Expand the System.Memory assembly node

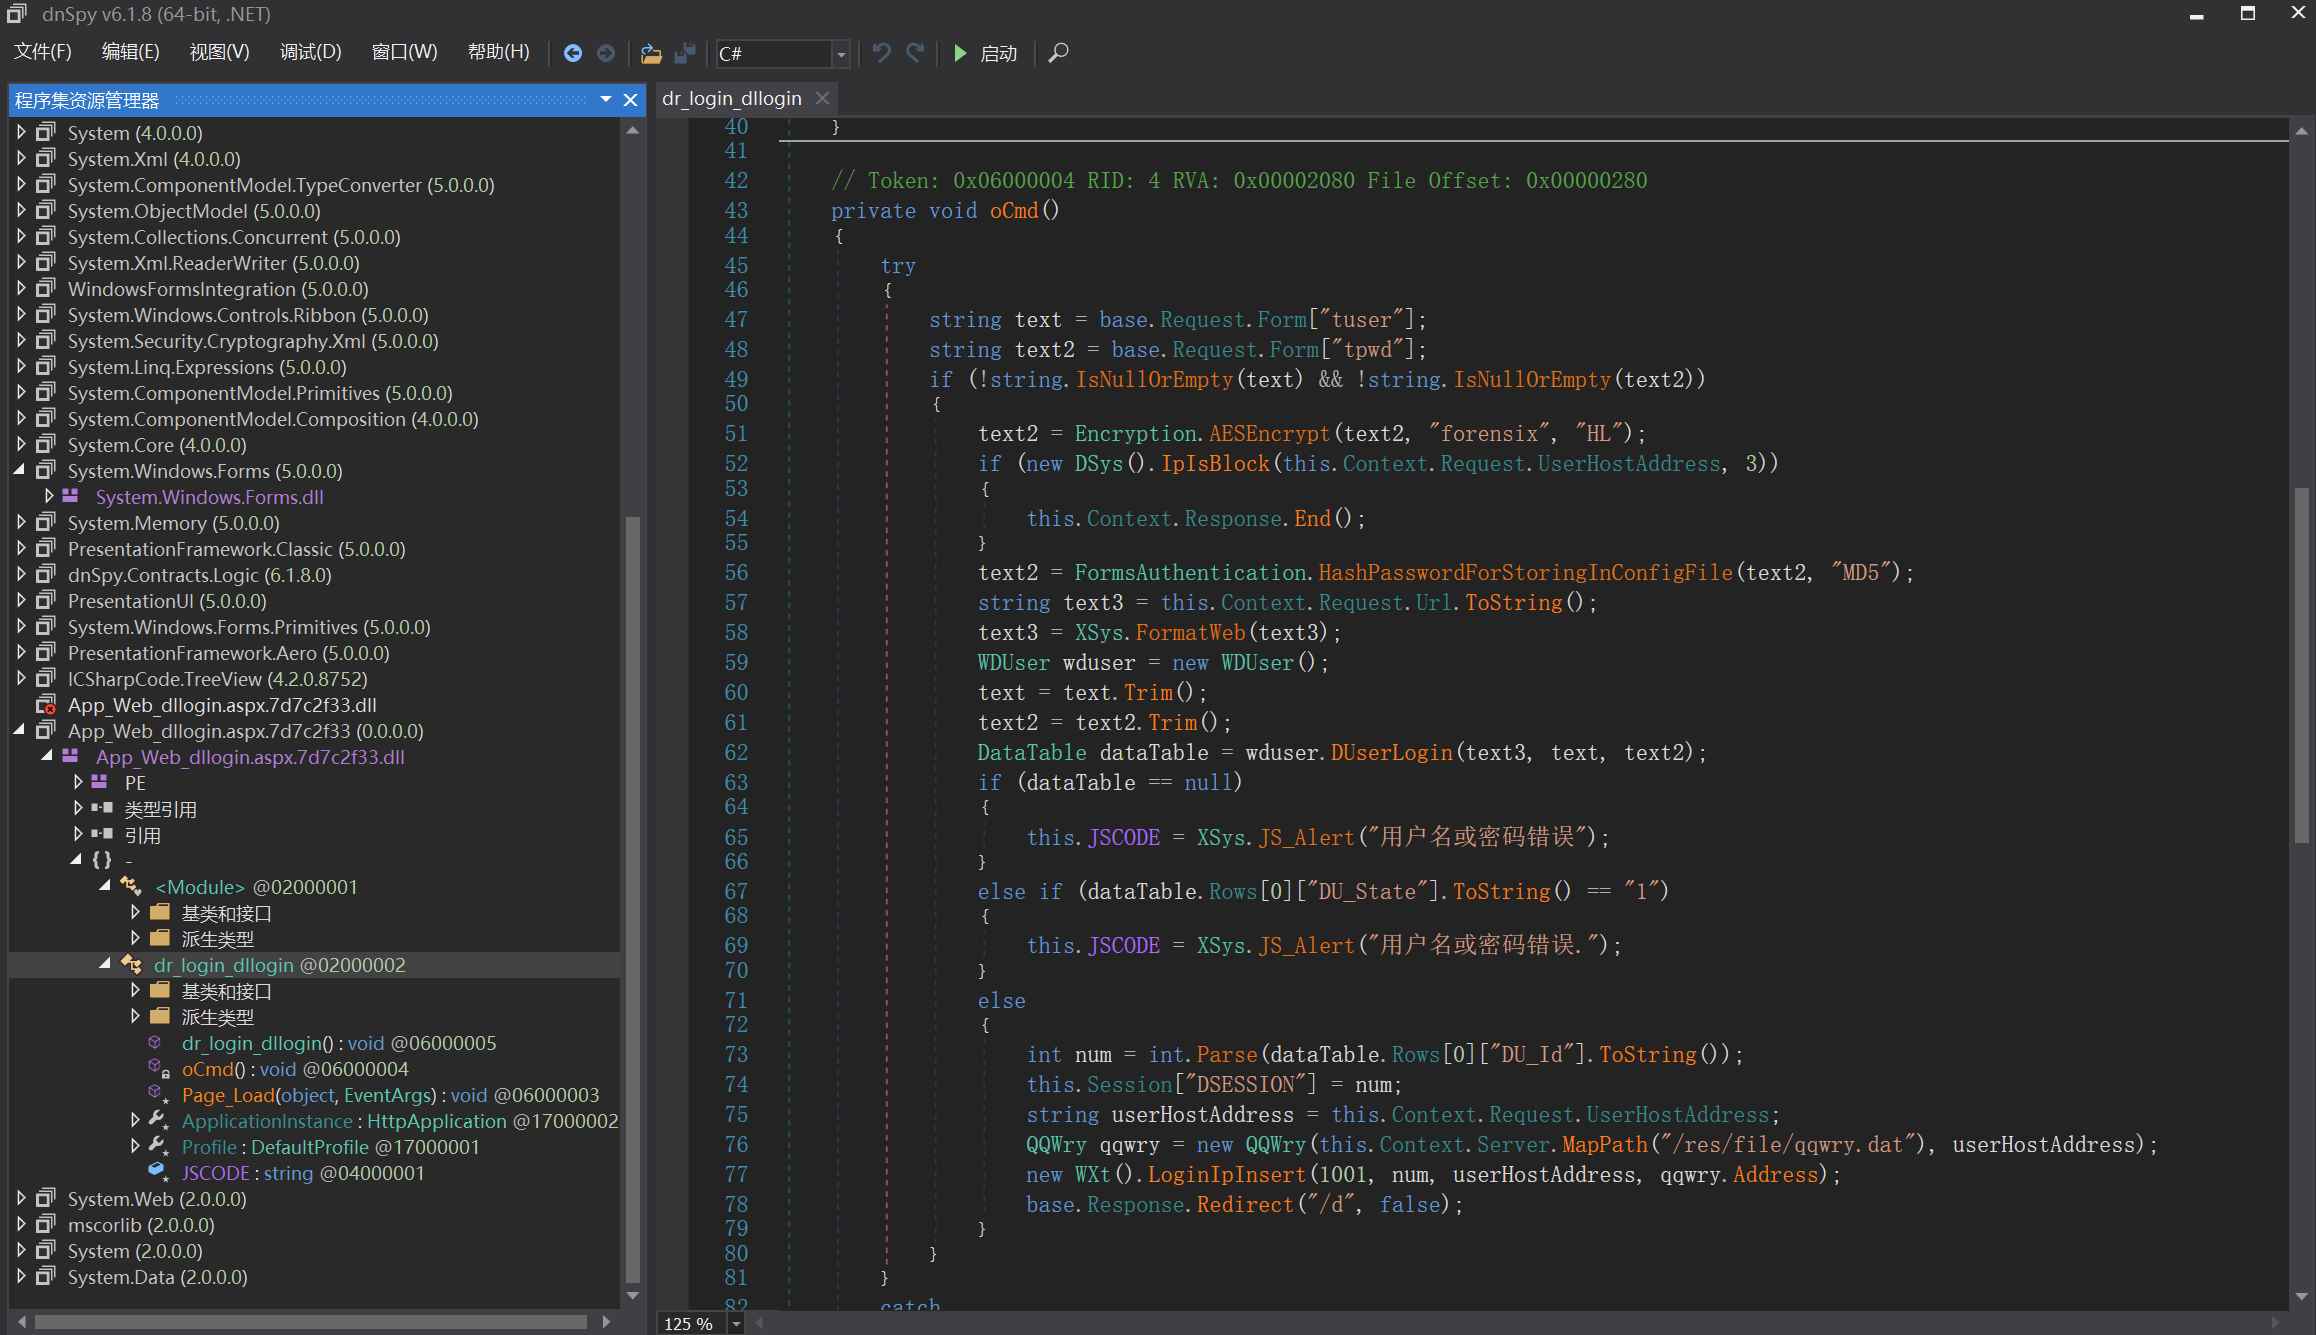21,522
